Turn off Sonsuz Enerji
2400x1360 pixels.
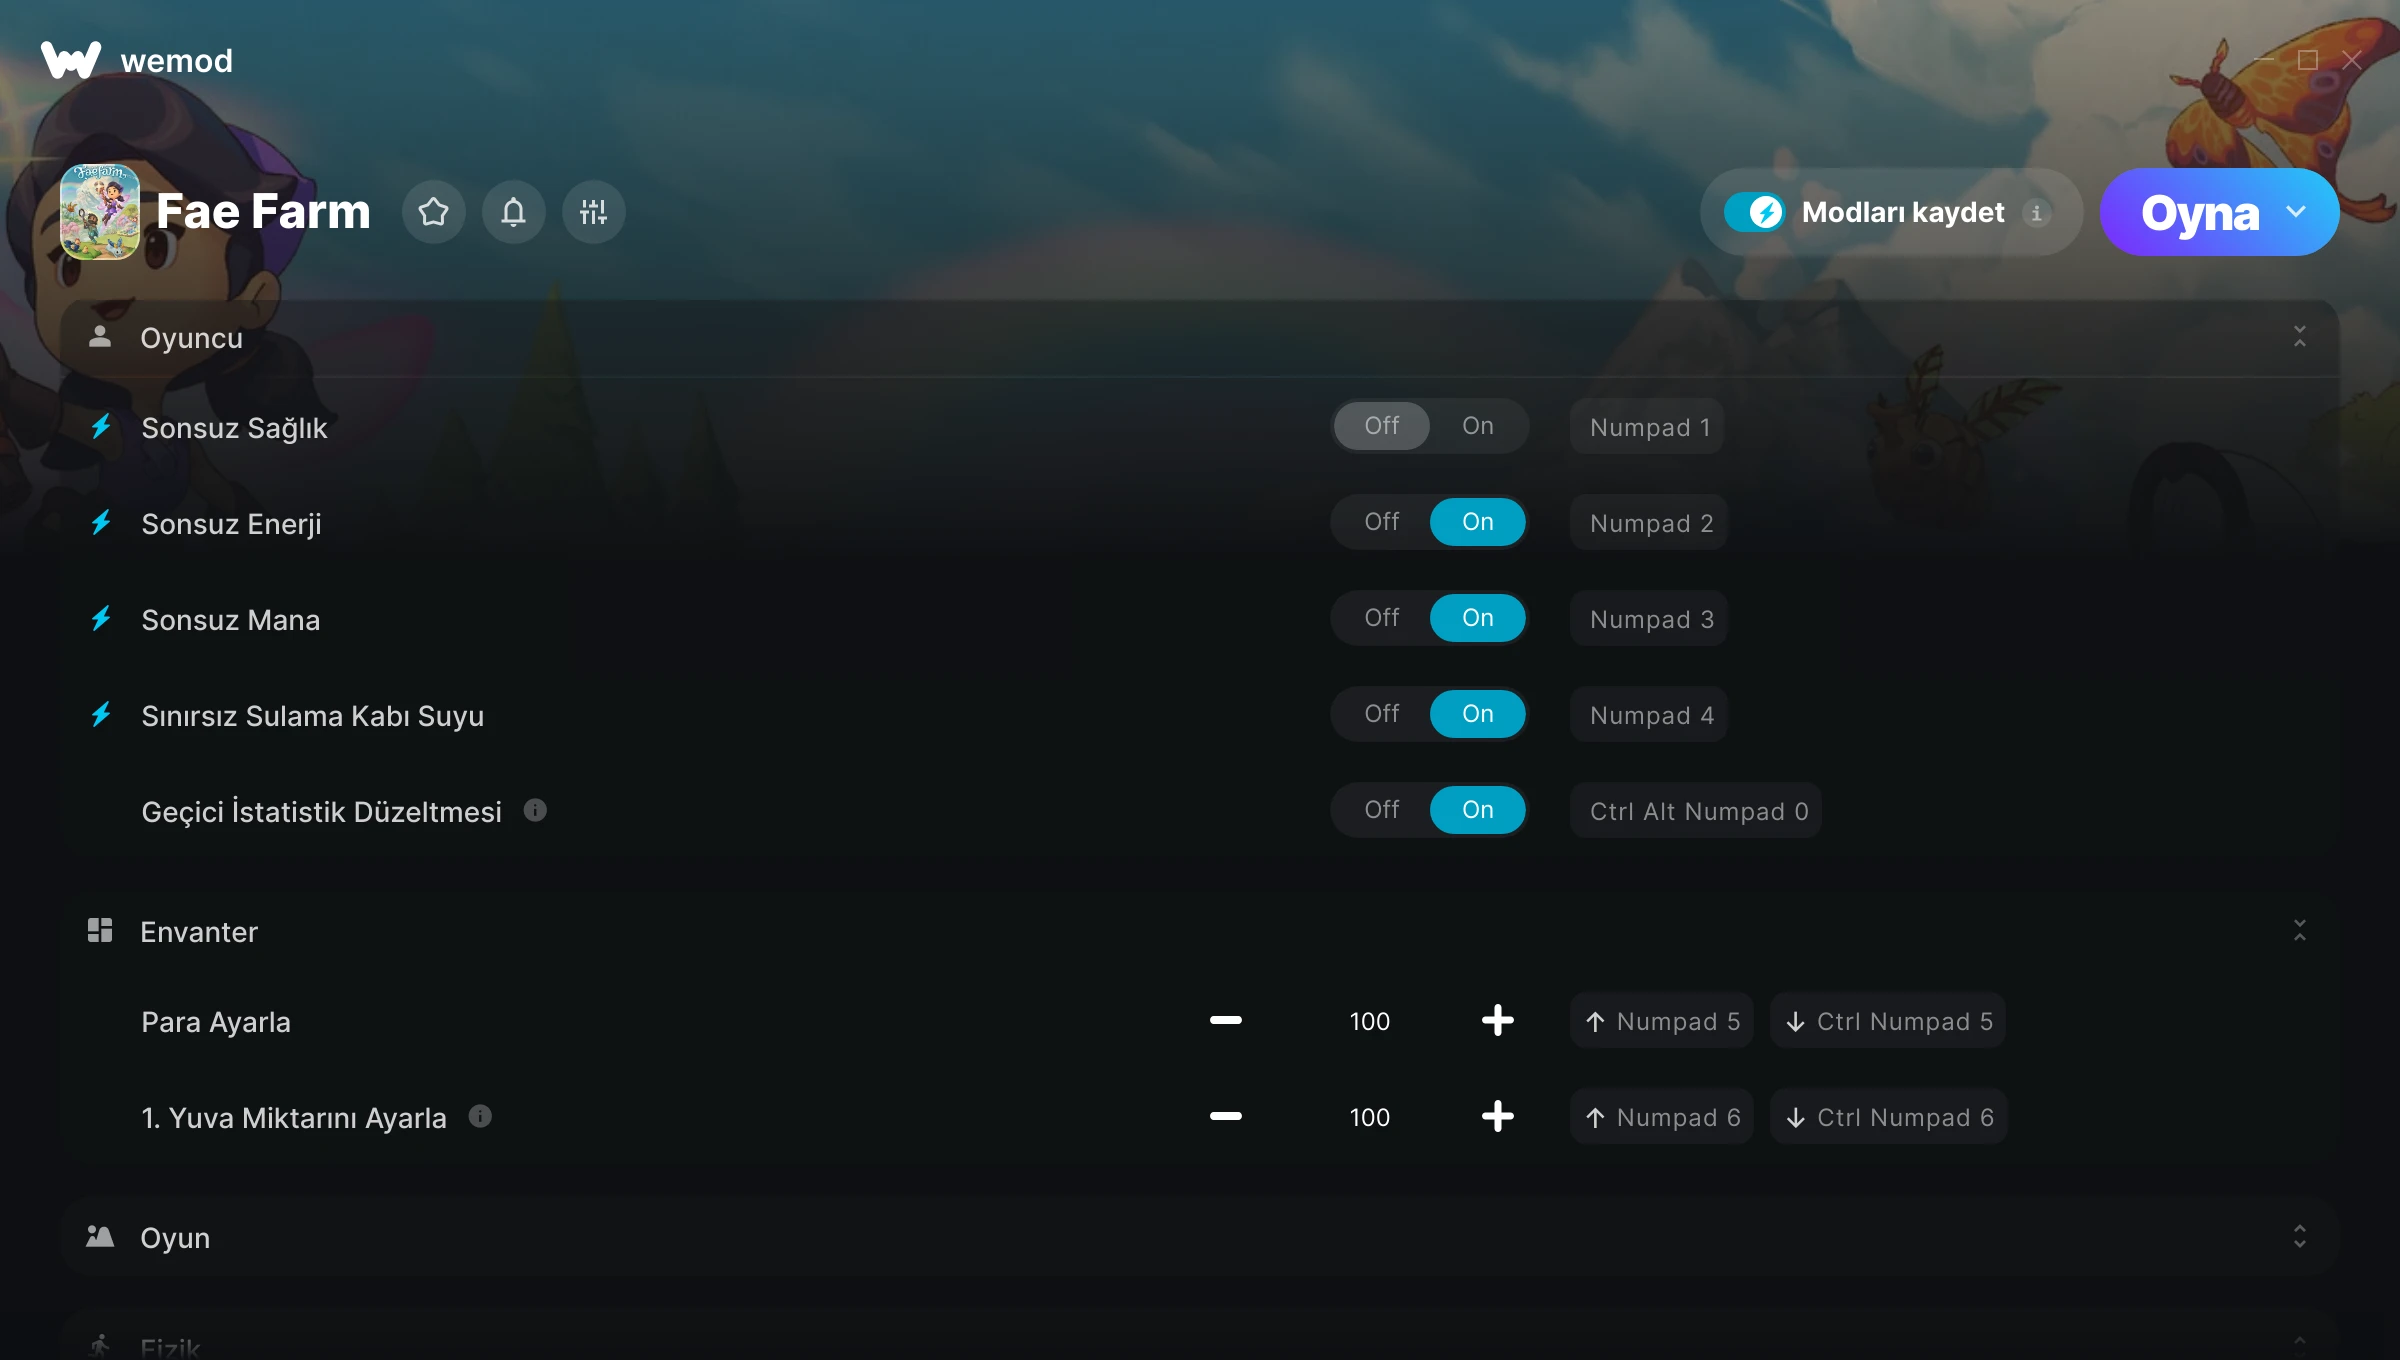[x=1382, y=522]
